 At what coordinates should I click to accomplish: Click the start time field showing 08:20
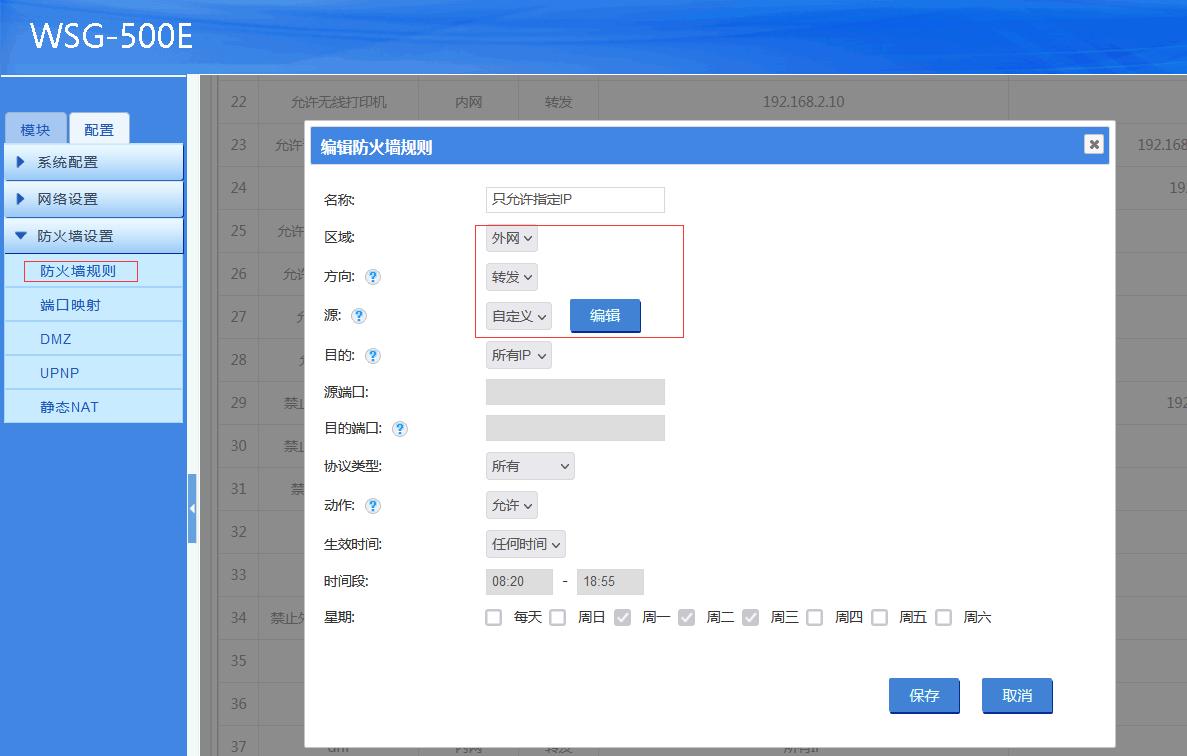point(519,581)
